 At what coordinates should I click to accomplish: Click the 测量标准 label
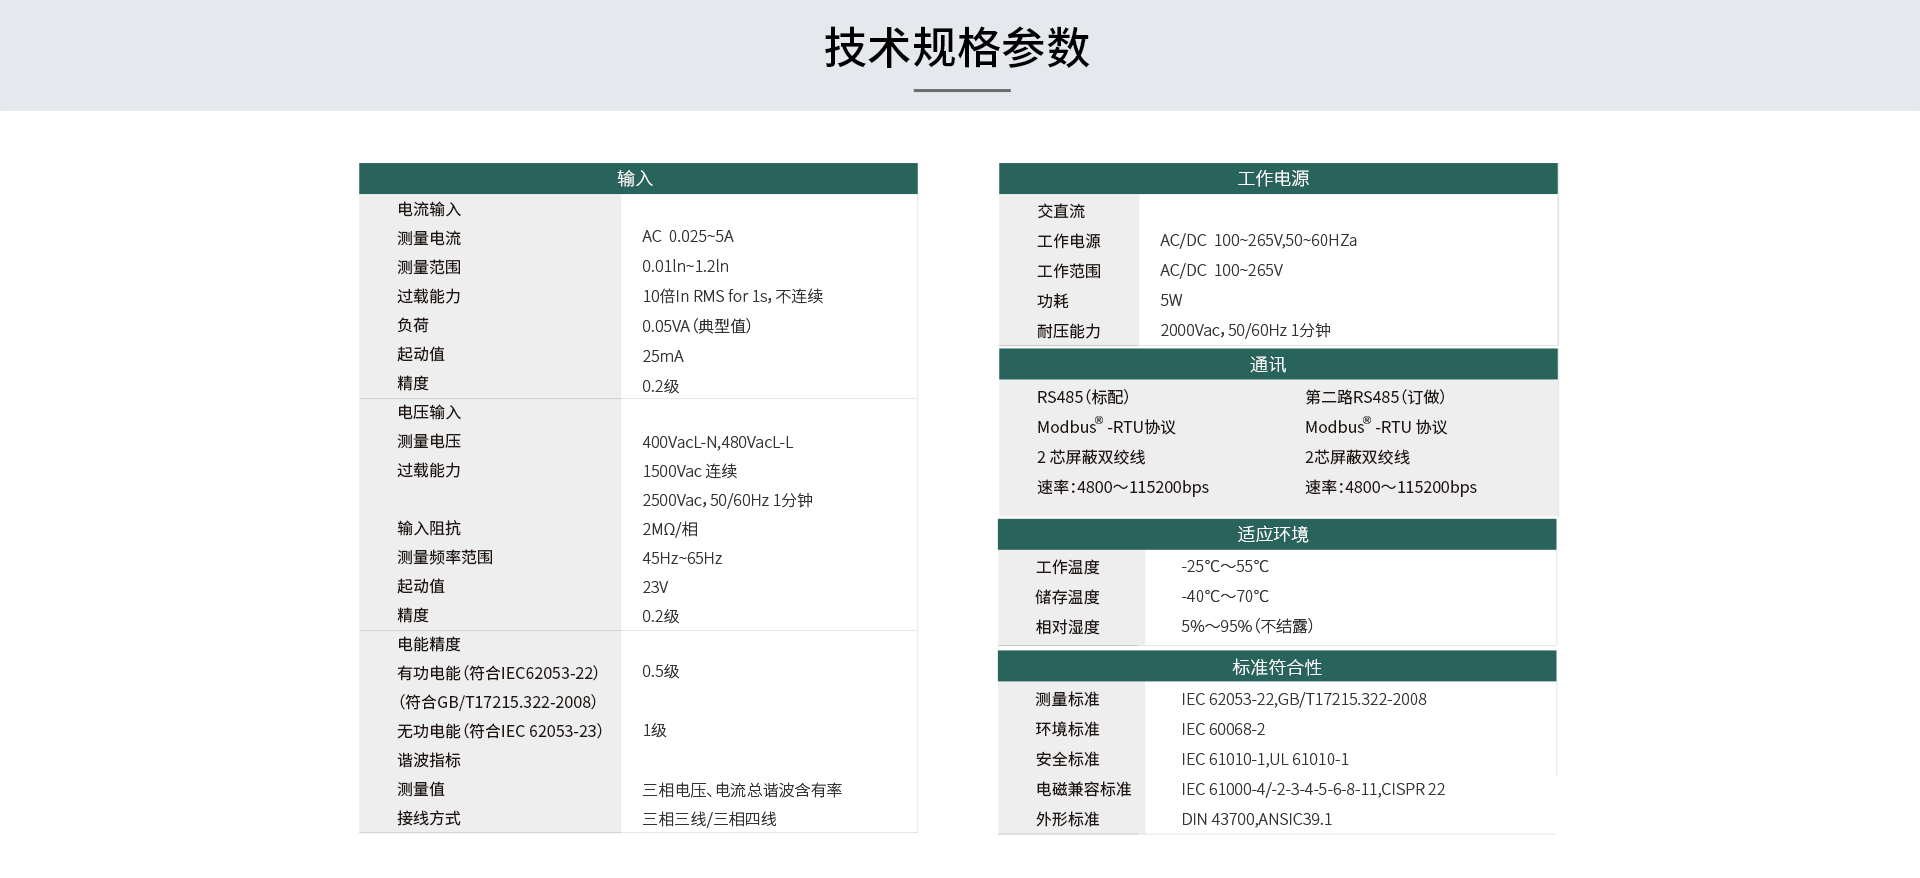[1068, 699]
